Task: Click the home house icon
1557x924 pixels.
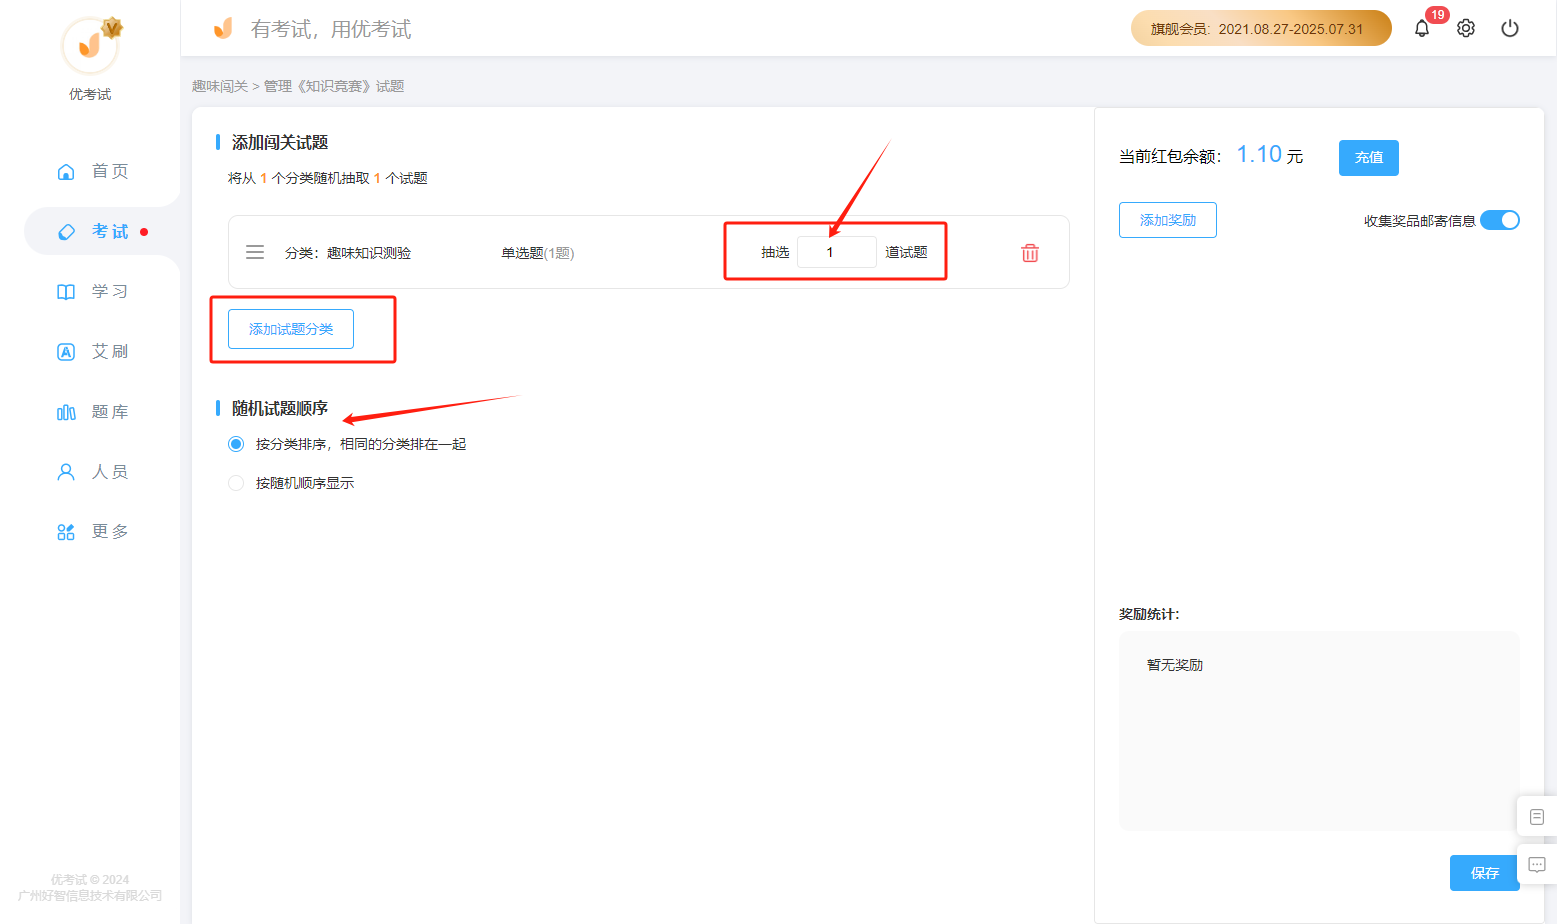Action: pos(66,171)
